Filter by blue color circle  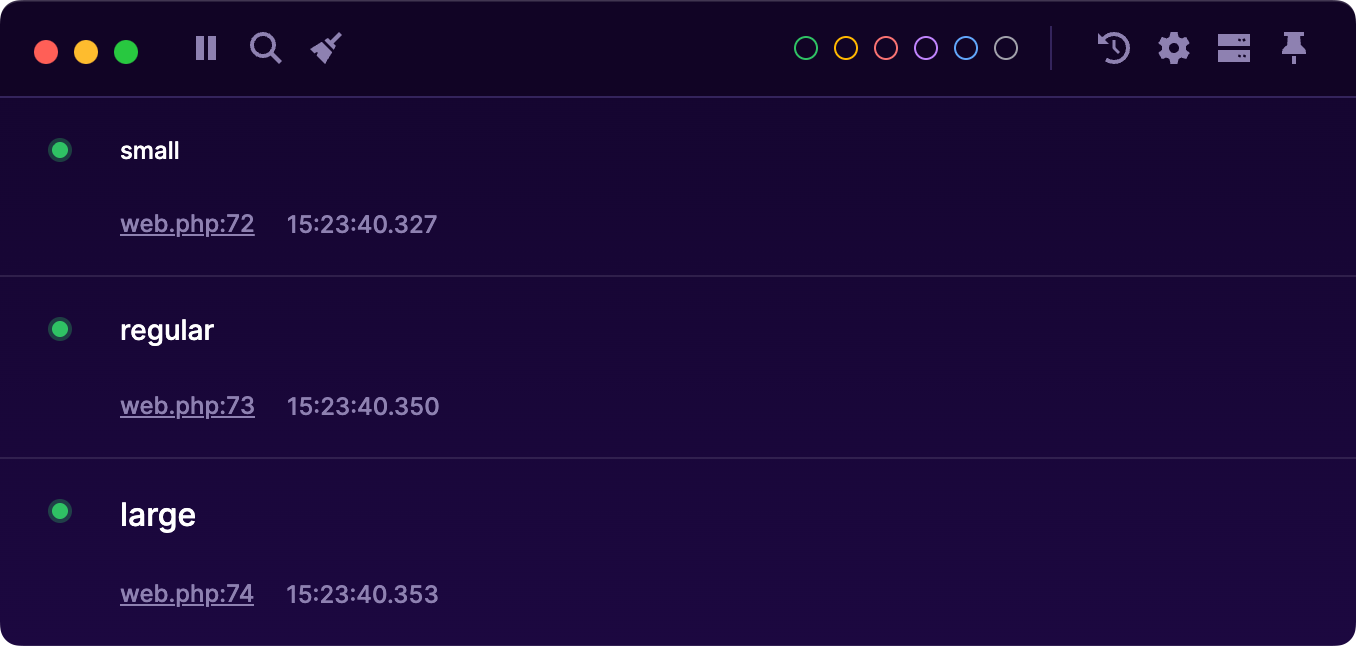click(x=966, y=48)
